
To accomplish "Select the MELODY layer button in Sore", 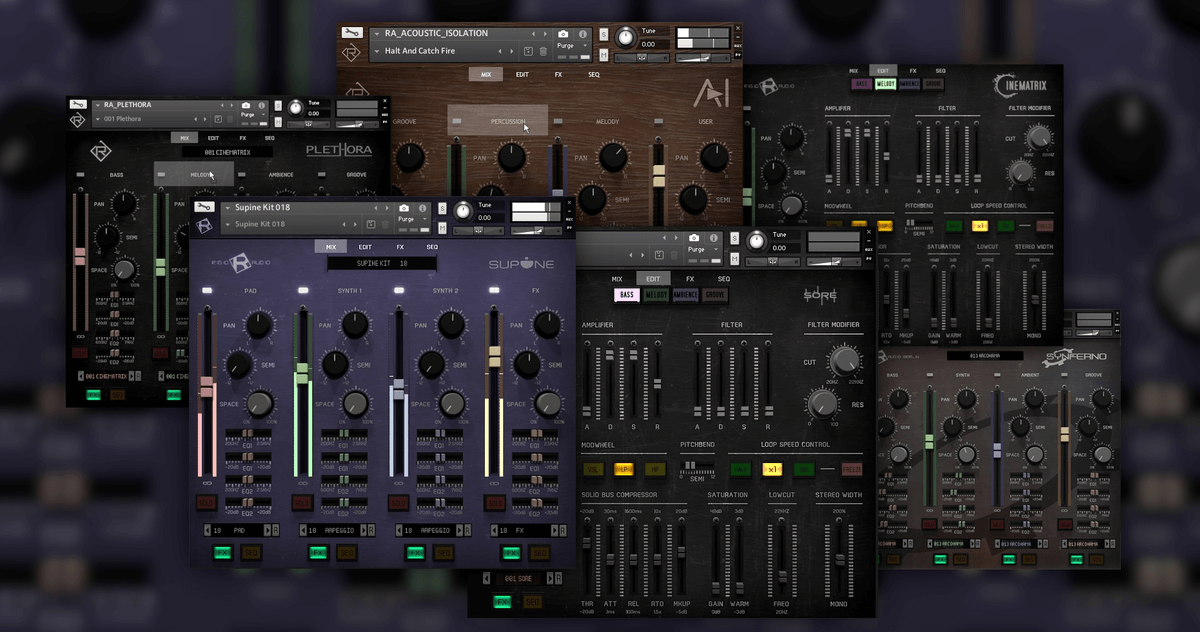I will click(x=656, y=295).
